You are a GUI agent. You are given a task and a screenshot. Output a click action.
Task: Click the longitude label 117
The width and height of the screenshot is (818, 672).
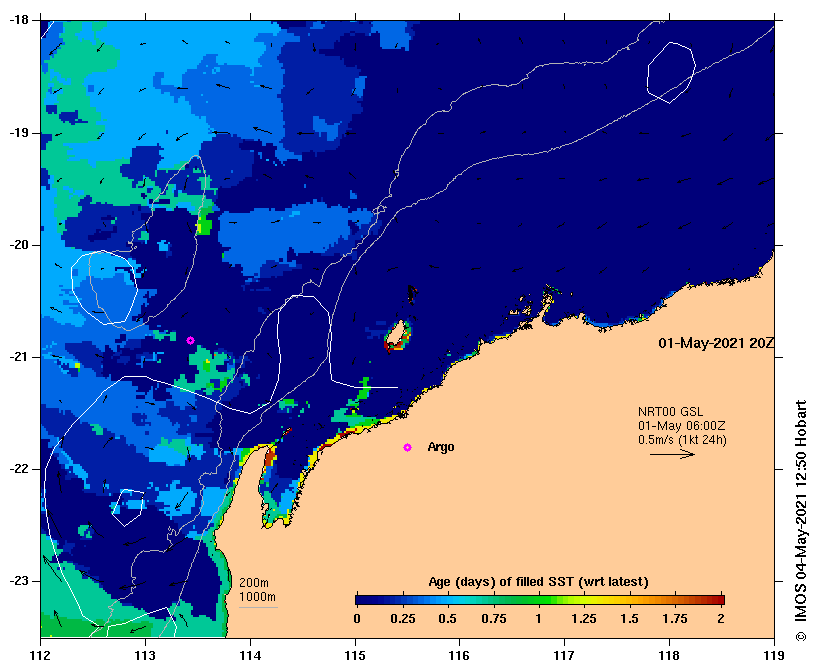[x=564, y=655]
